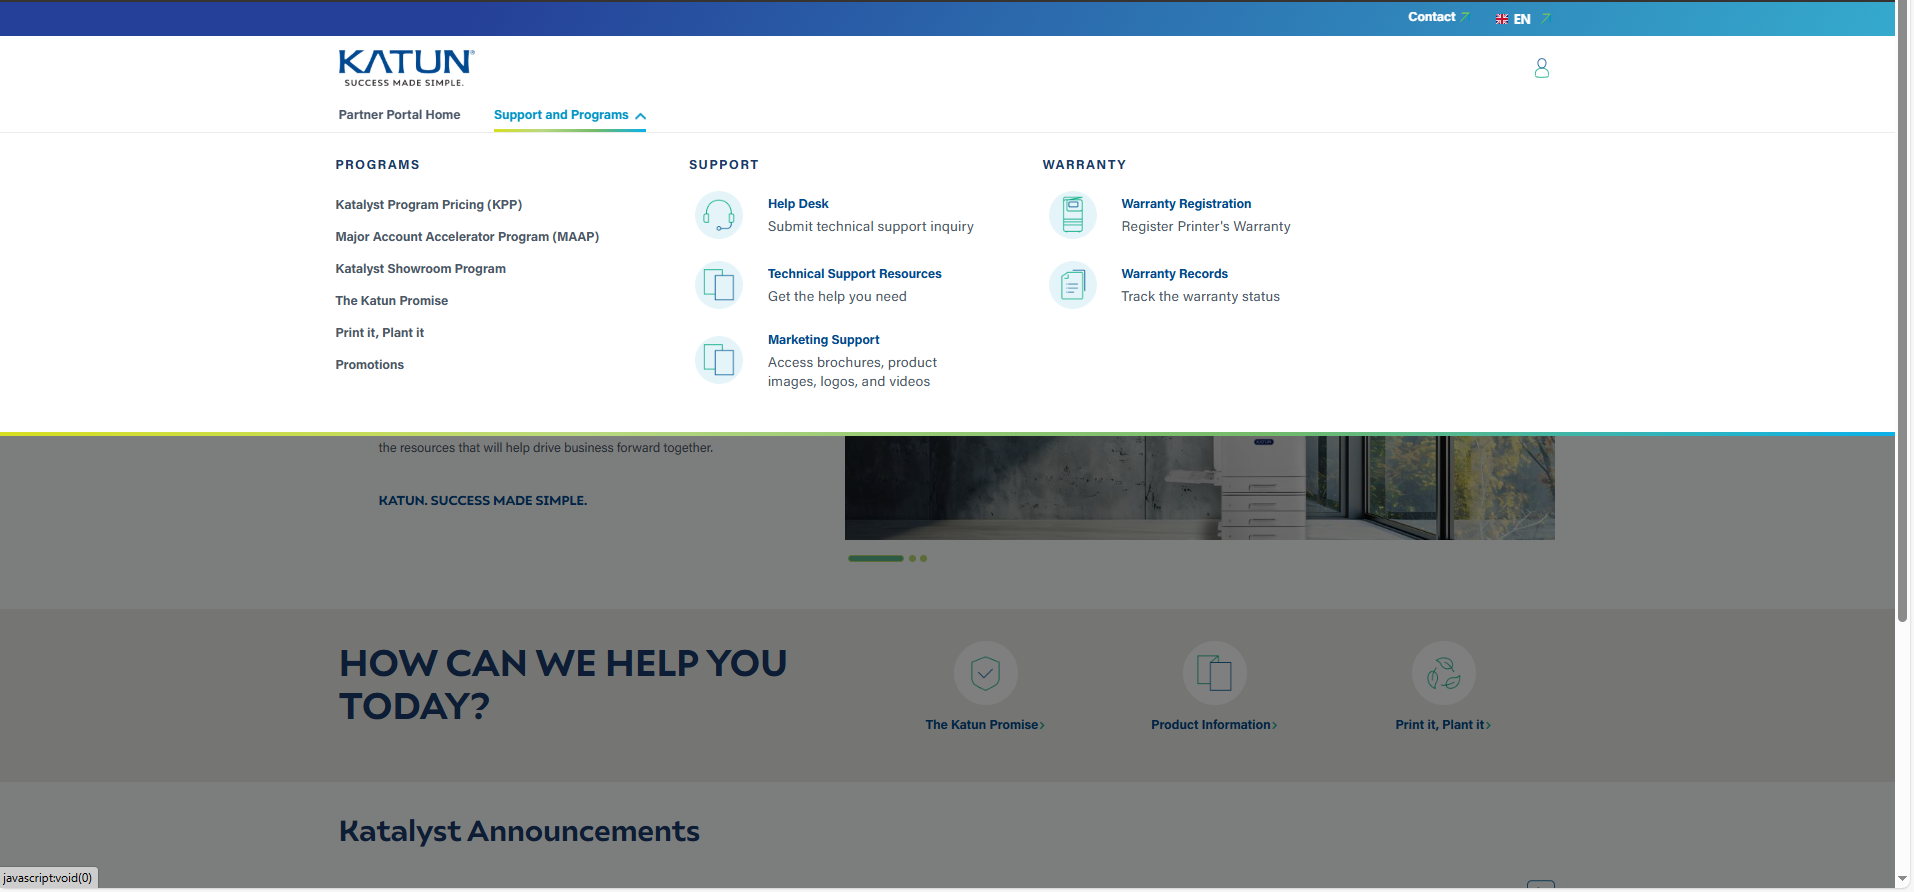Click 'Track the warranty status' text
The image size is (1914, 892).
[1200, 297]
